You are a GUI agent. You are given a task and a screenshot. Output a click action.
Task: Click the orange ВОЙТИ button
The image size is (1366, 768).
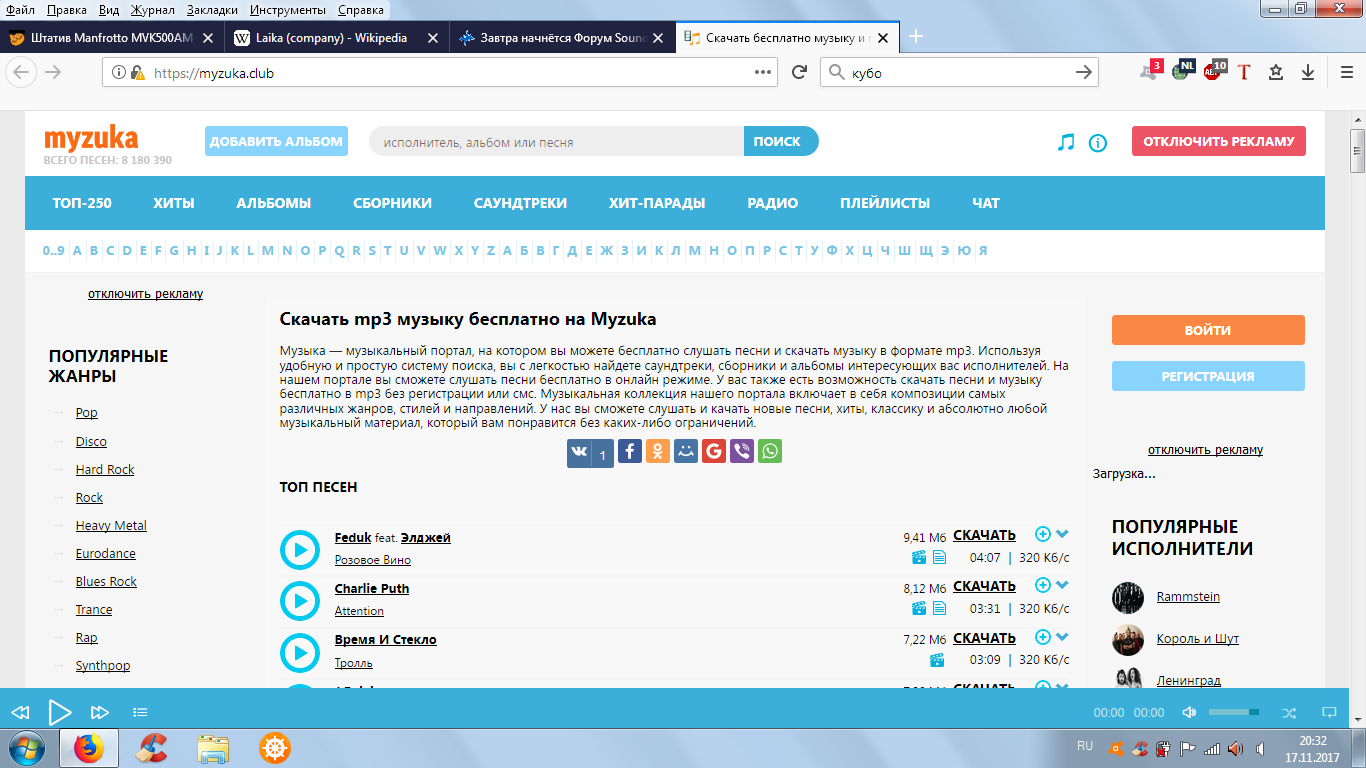pyautogui.click(x=1208, y=330)
